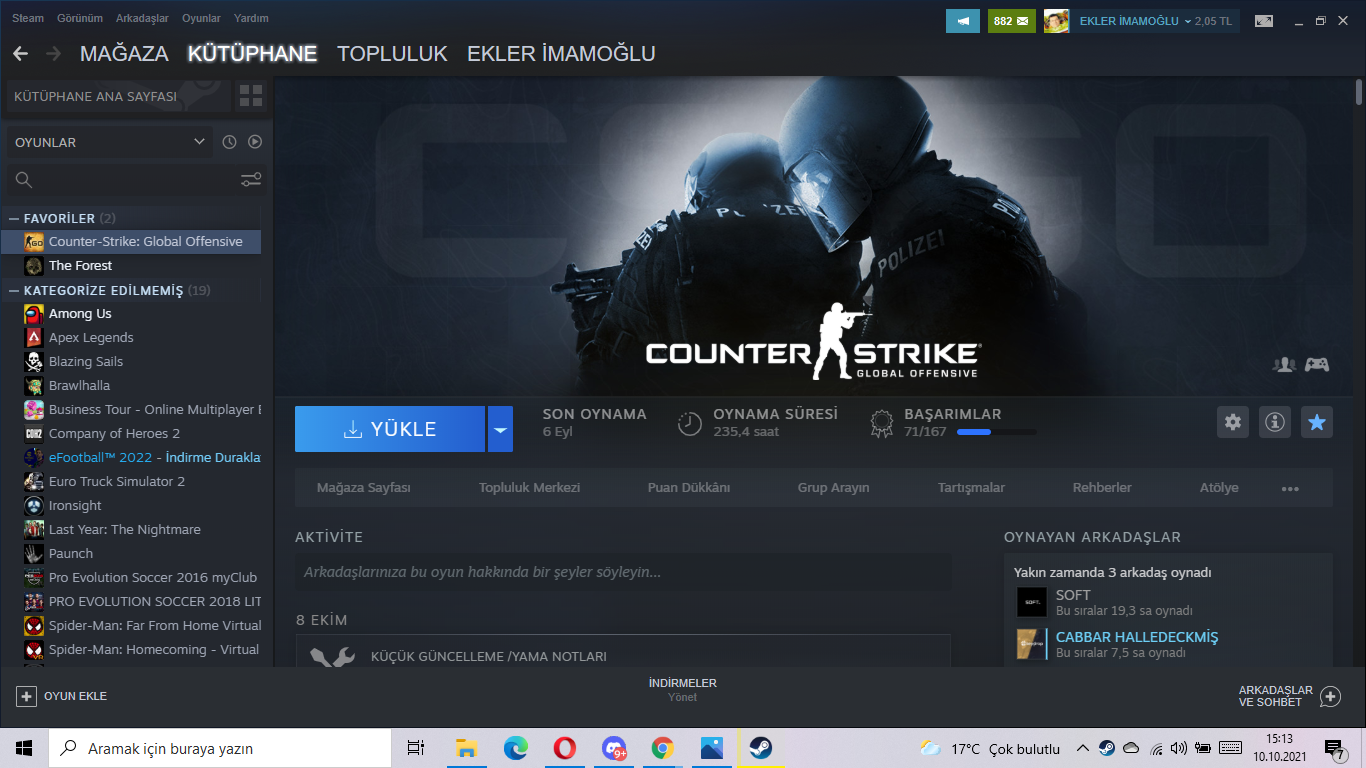
Task: Click the add game plus icon
Action: point(26,696)
